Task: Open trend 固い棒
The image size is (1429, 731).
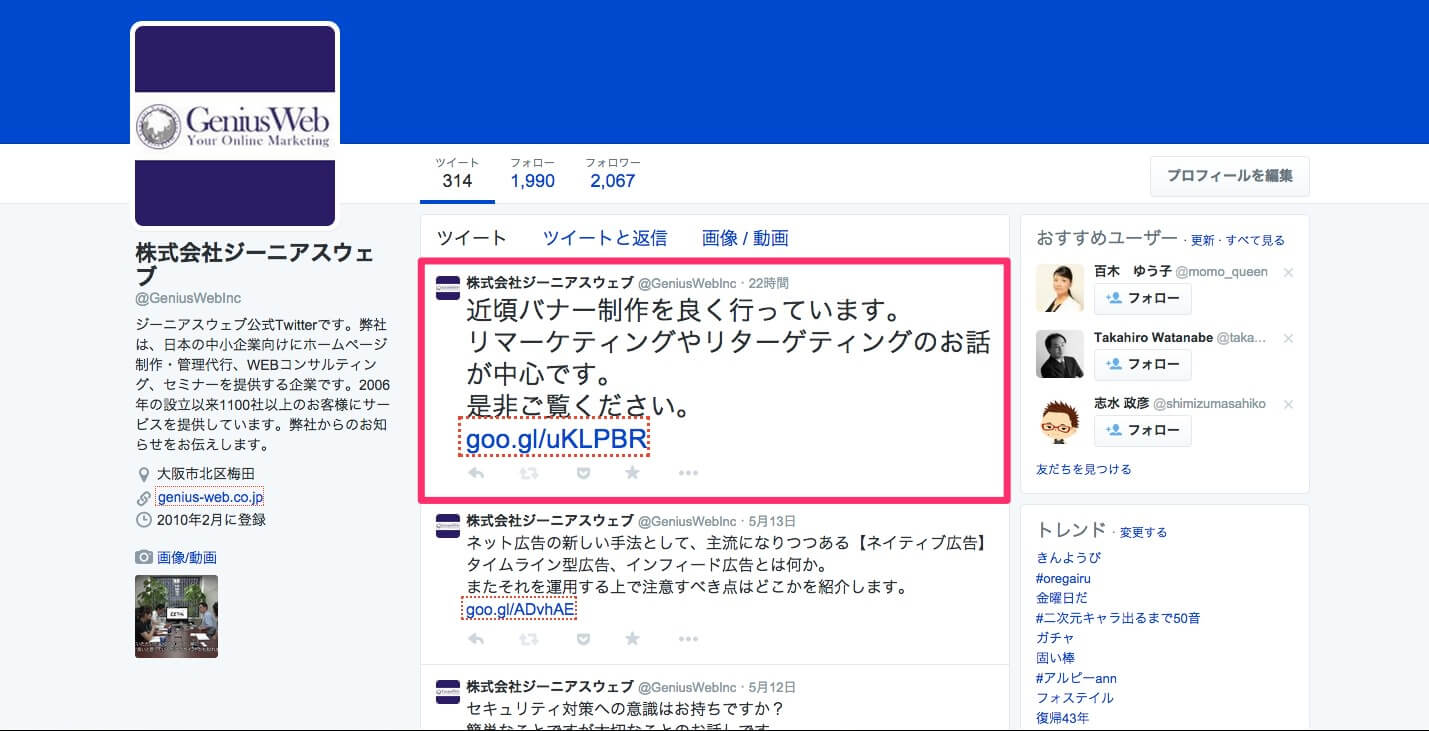Action: point(1056,658)
